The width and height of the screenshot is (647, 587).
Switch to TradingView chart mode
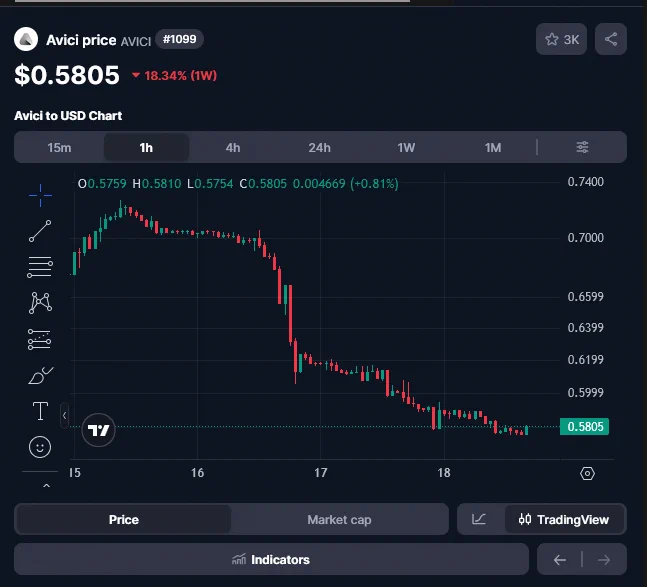(564, 519)
